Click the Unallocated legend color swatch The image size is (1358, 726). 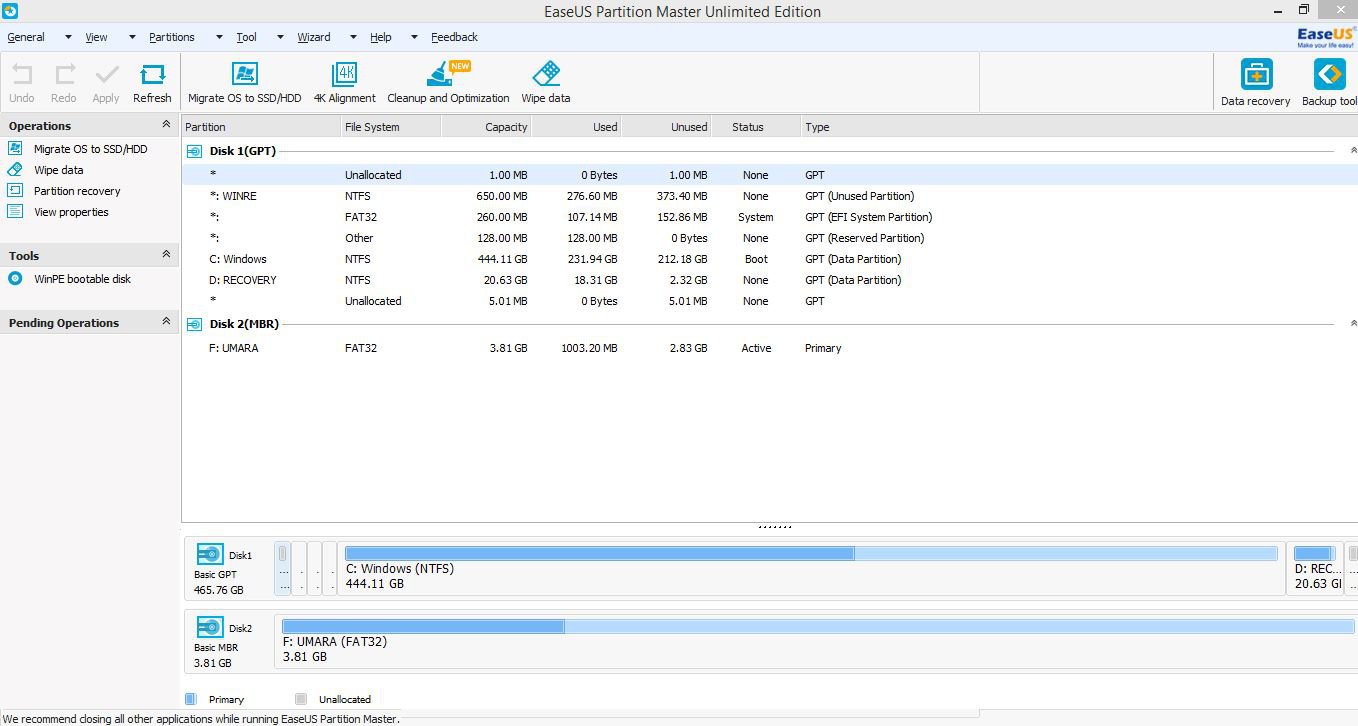click(301, 699)
